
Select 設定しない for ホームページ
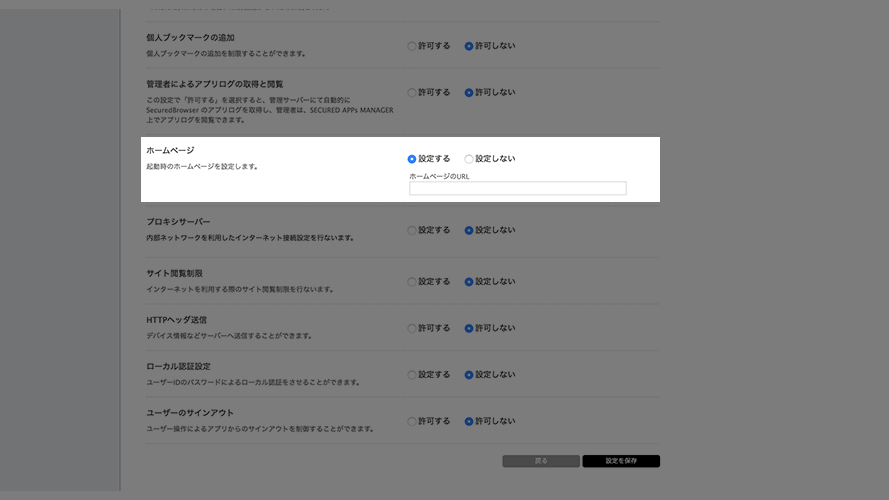(x=468, y=159)
